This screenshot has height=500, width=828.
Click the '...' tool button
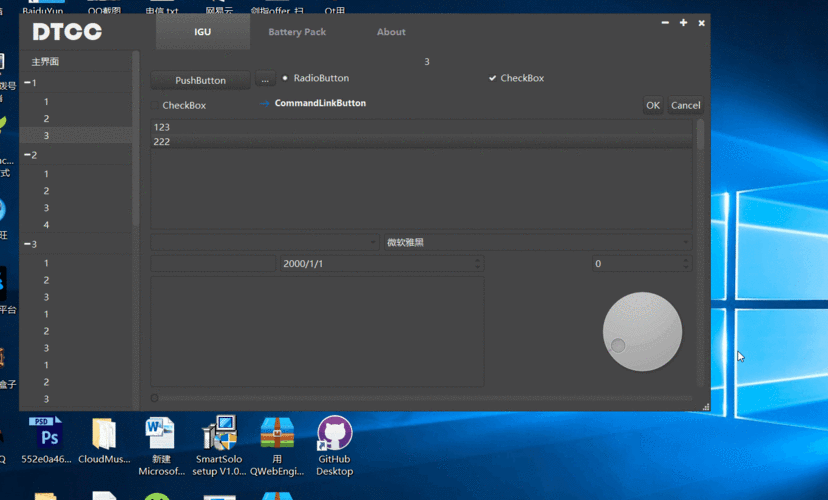265,79
